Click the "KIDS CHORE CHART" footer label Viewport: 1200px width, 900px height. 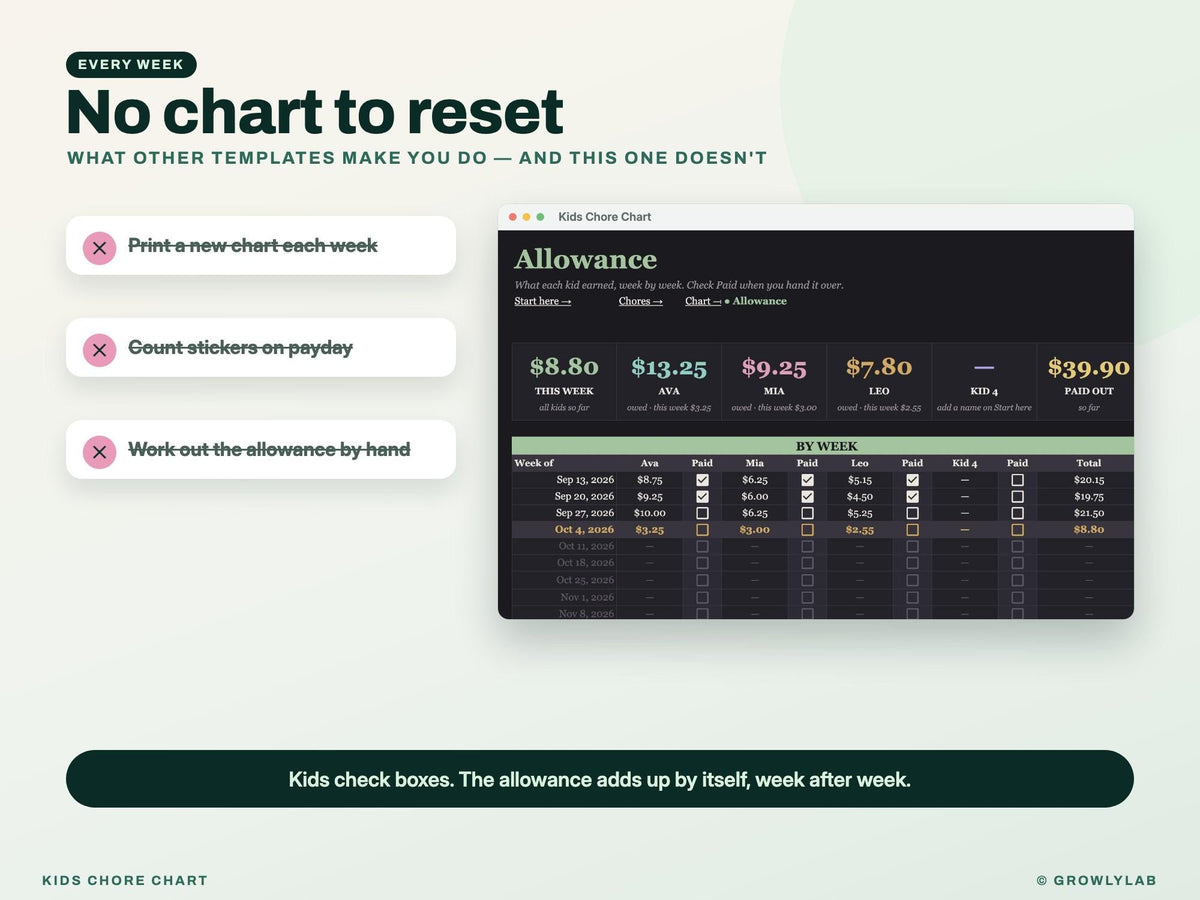[125, 881]
